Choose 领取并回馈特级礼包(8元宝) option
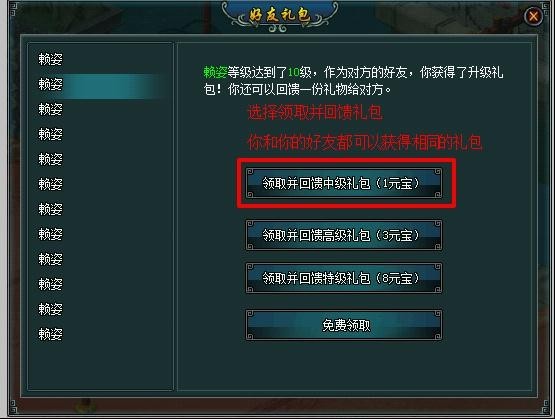The width and height of the screenshot is (555, 419). pyautogui.click(x=344, y=278)
